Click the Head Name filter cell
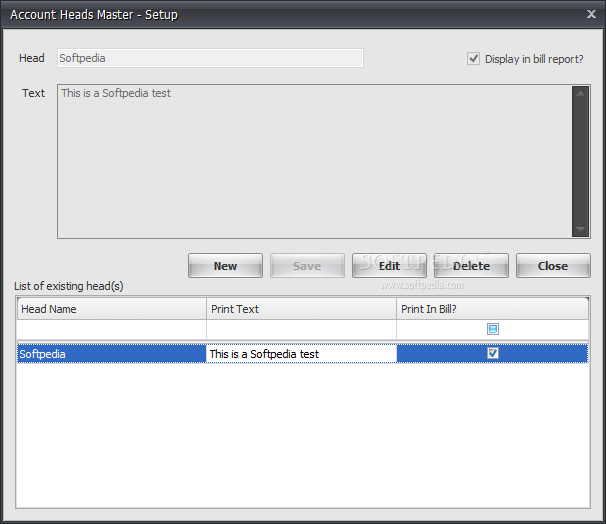 tap(112, 330)
